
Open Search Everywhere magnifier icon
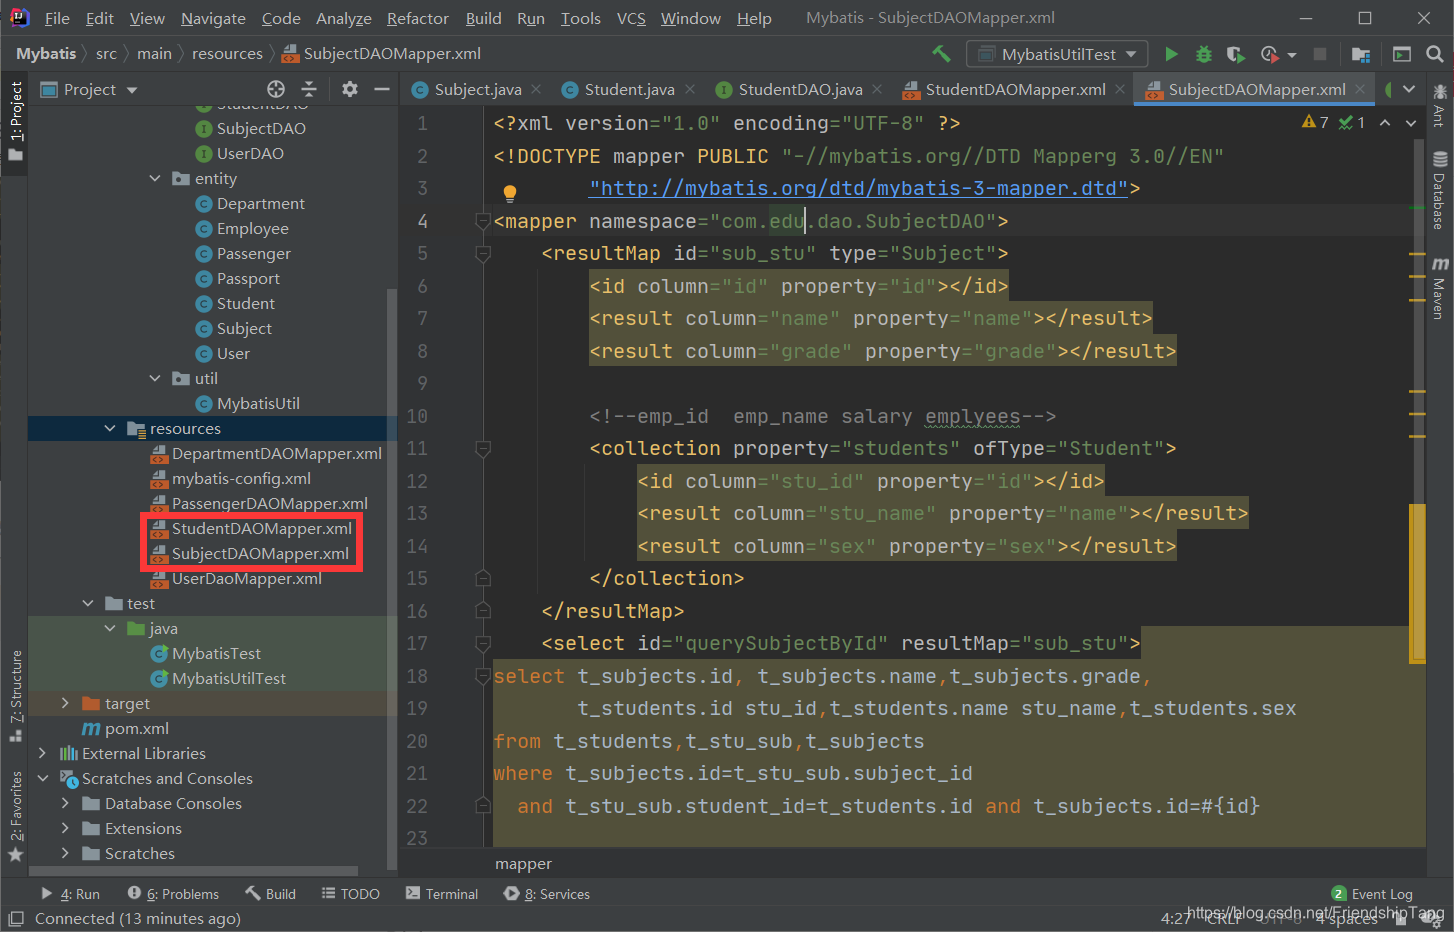pos(1434,54)
